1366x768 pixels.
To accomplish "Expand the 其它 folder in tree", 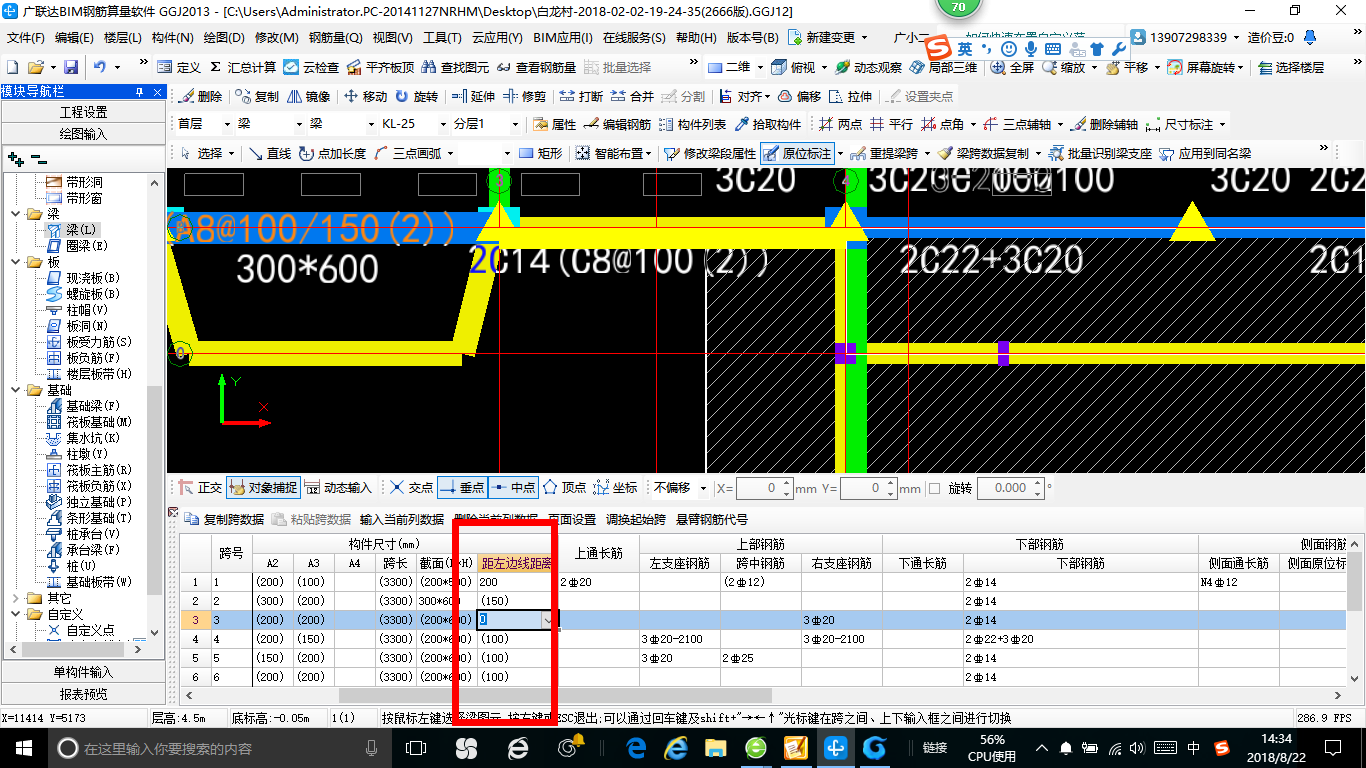I will (15, 598).
